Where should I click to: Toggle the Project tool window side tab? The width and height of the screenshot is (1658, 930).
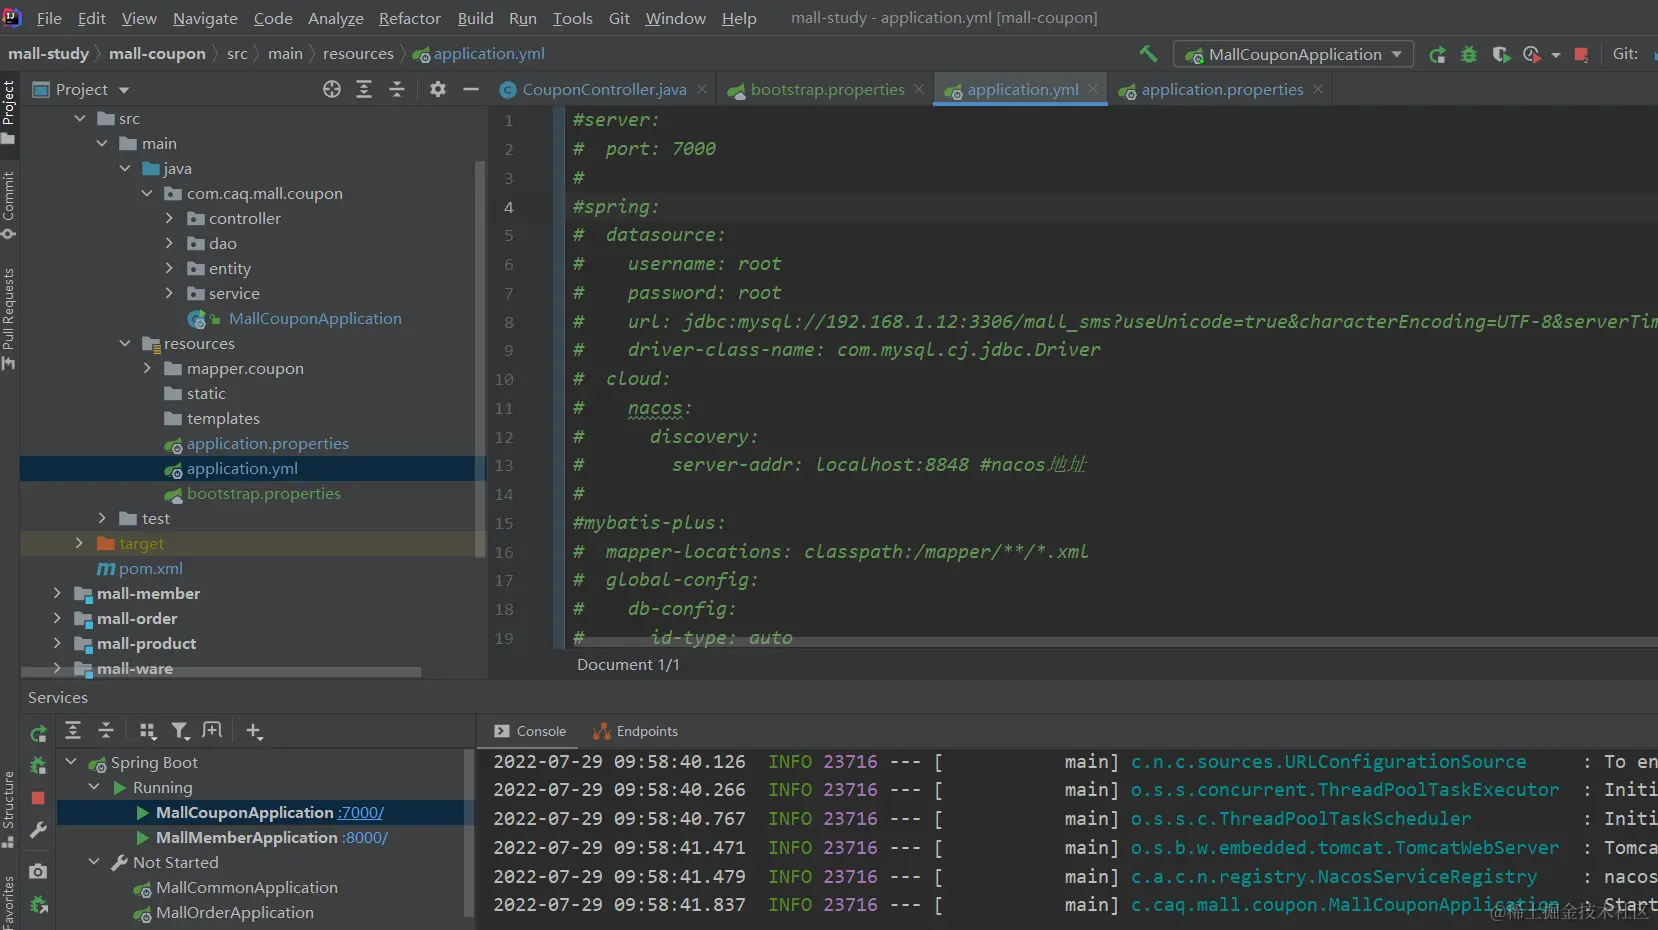point(9,103)
